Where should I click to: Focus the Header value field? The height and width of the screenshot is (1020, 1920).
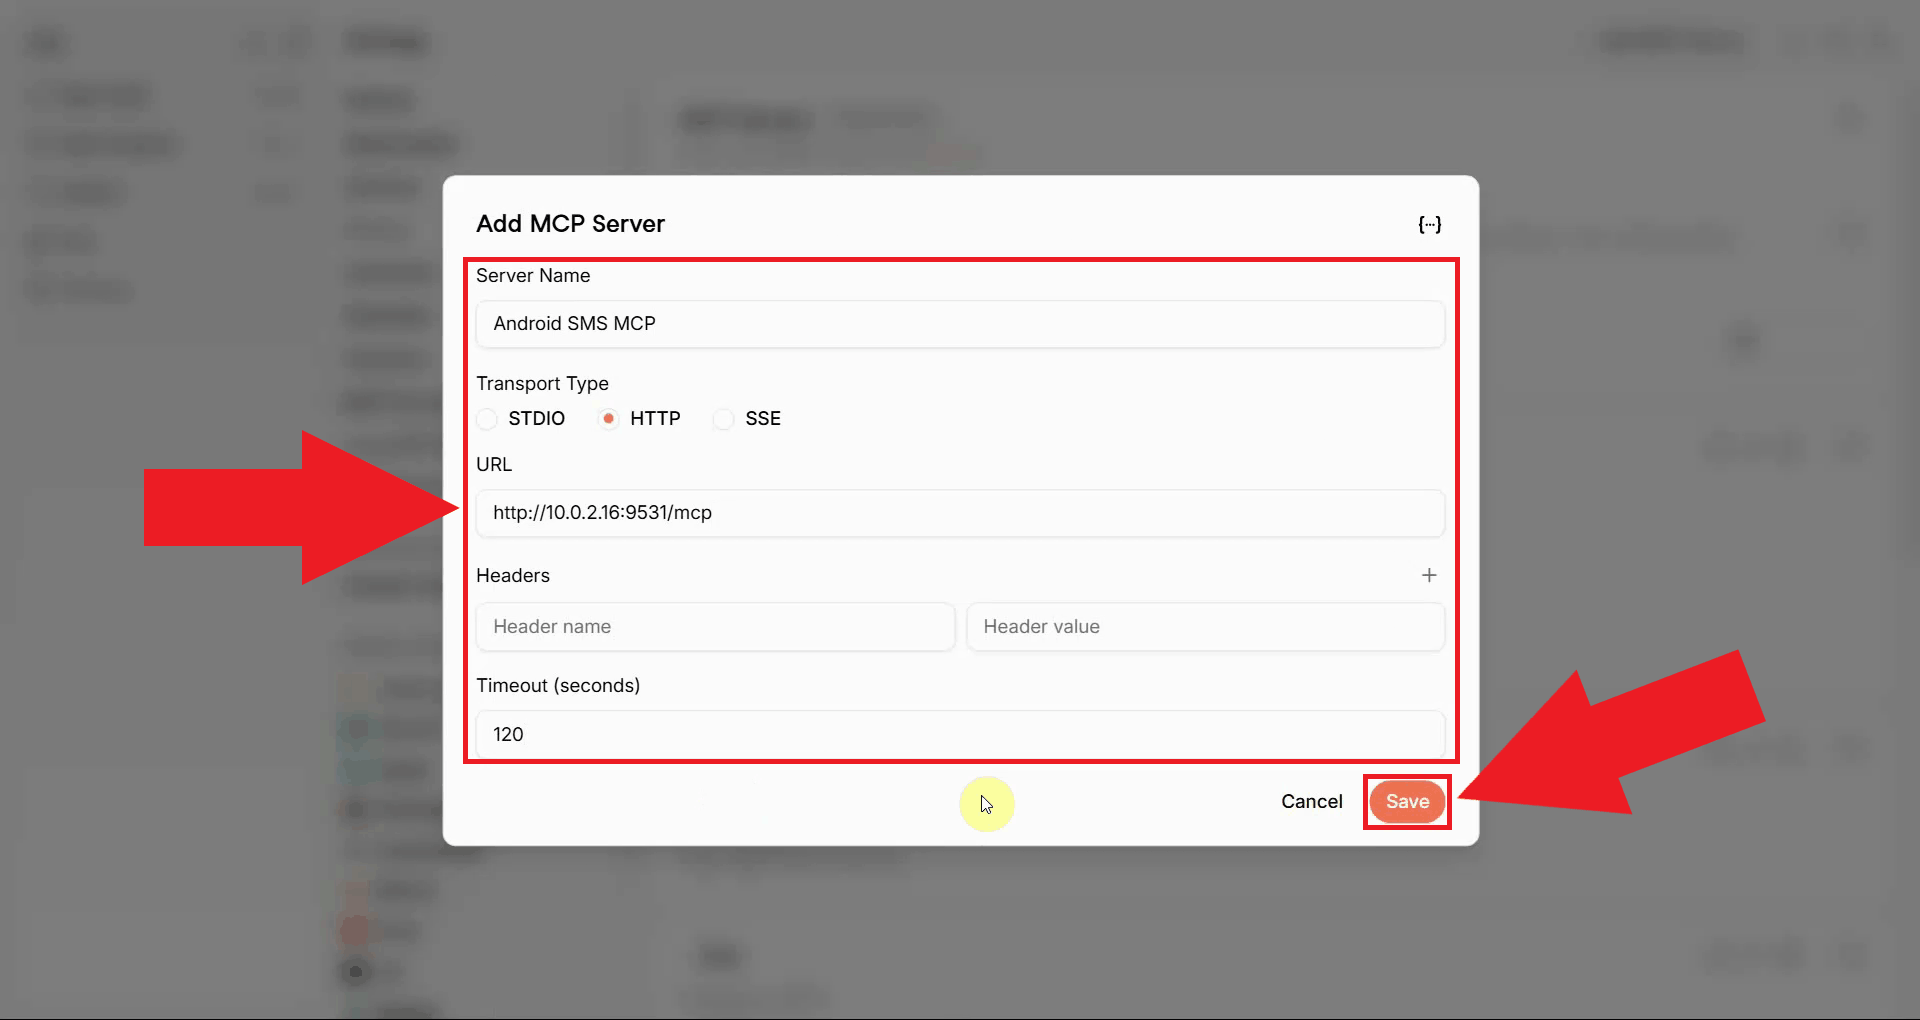pos(1205,627)
